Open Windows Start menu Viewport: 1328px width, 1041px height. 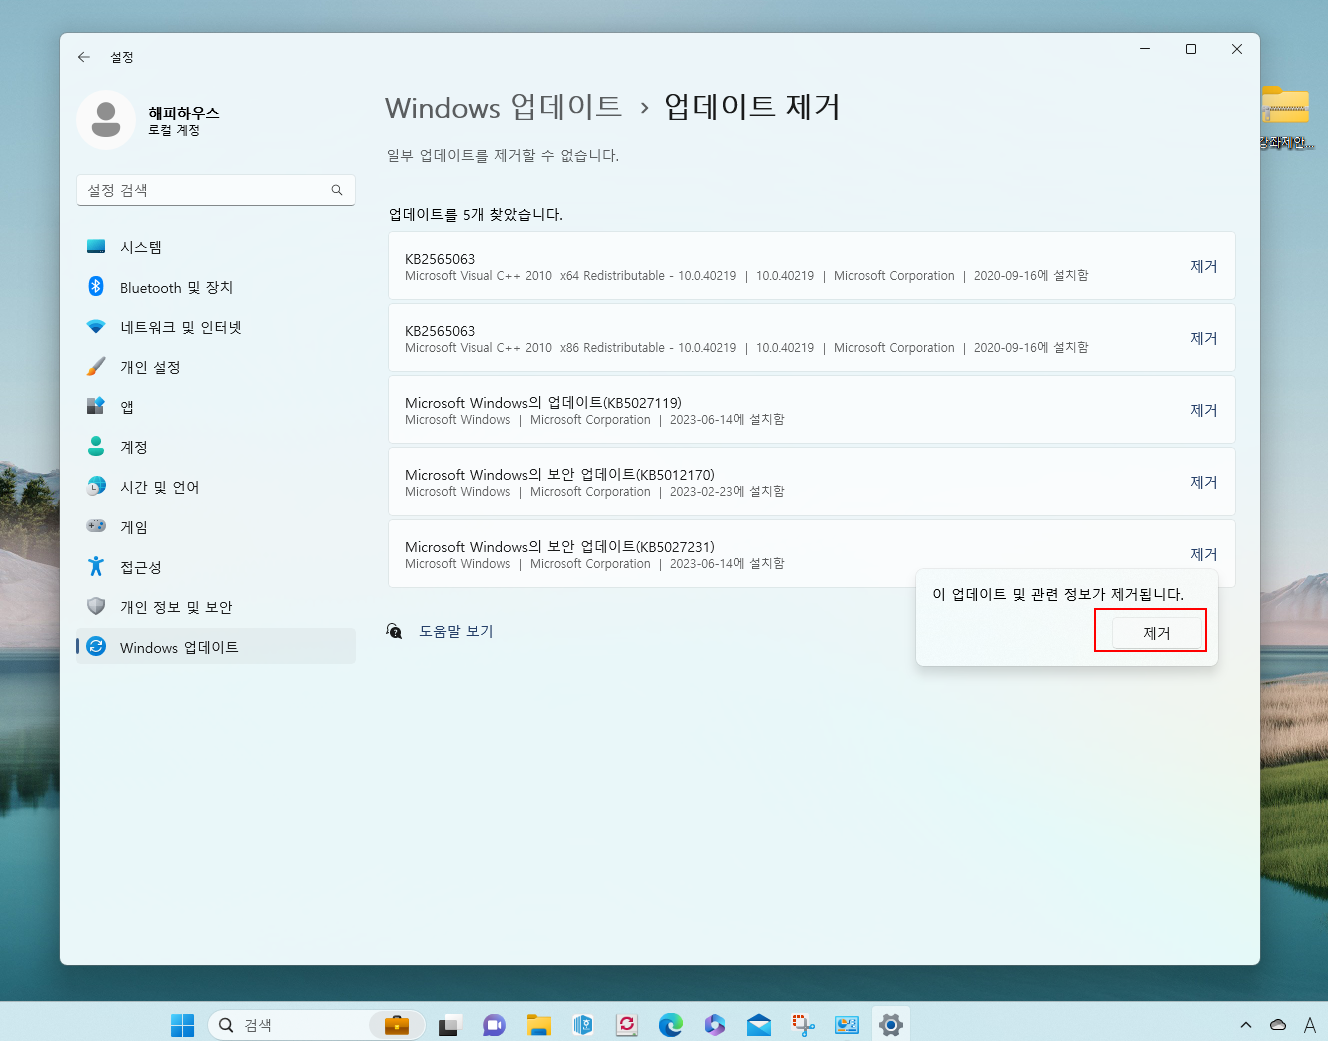point(182,1025)
